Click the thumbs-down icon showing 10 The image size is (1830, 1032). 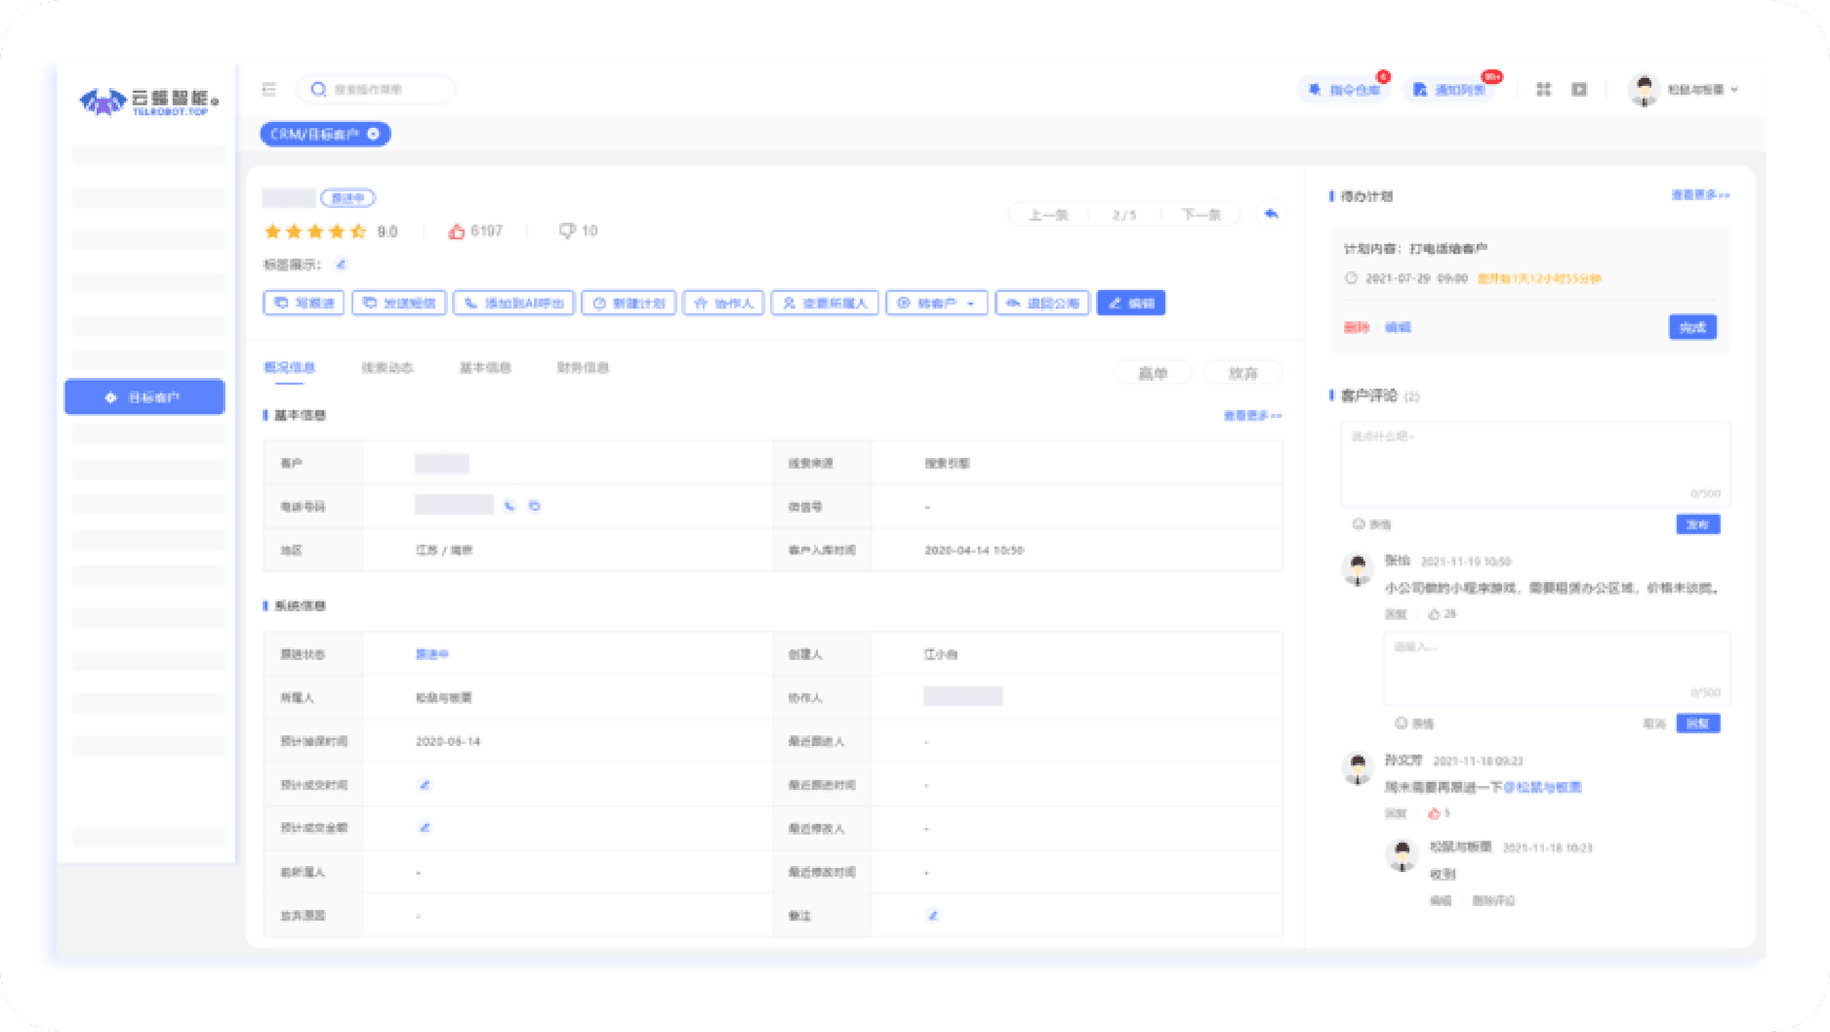(x=567, y=231)
